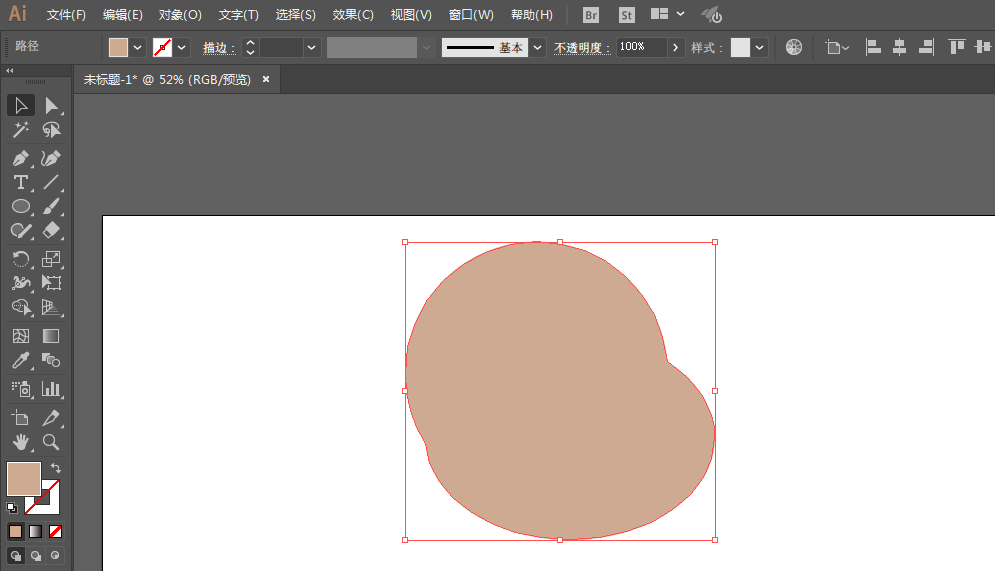
Task: Choose the Ellipse shape tool
Action: coord(20,206)
